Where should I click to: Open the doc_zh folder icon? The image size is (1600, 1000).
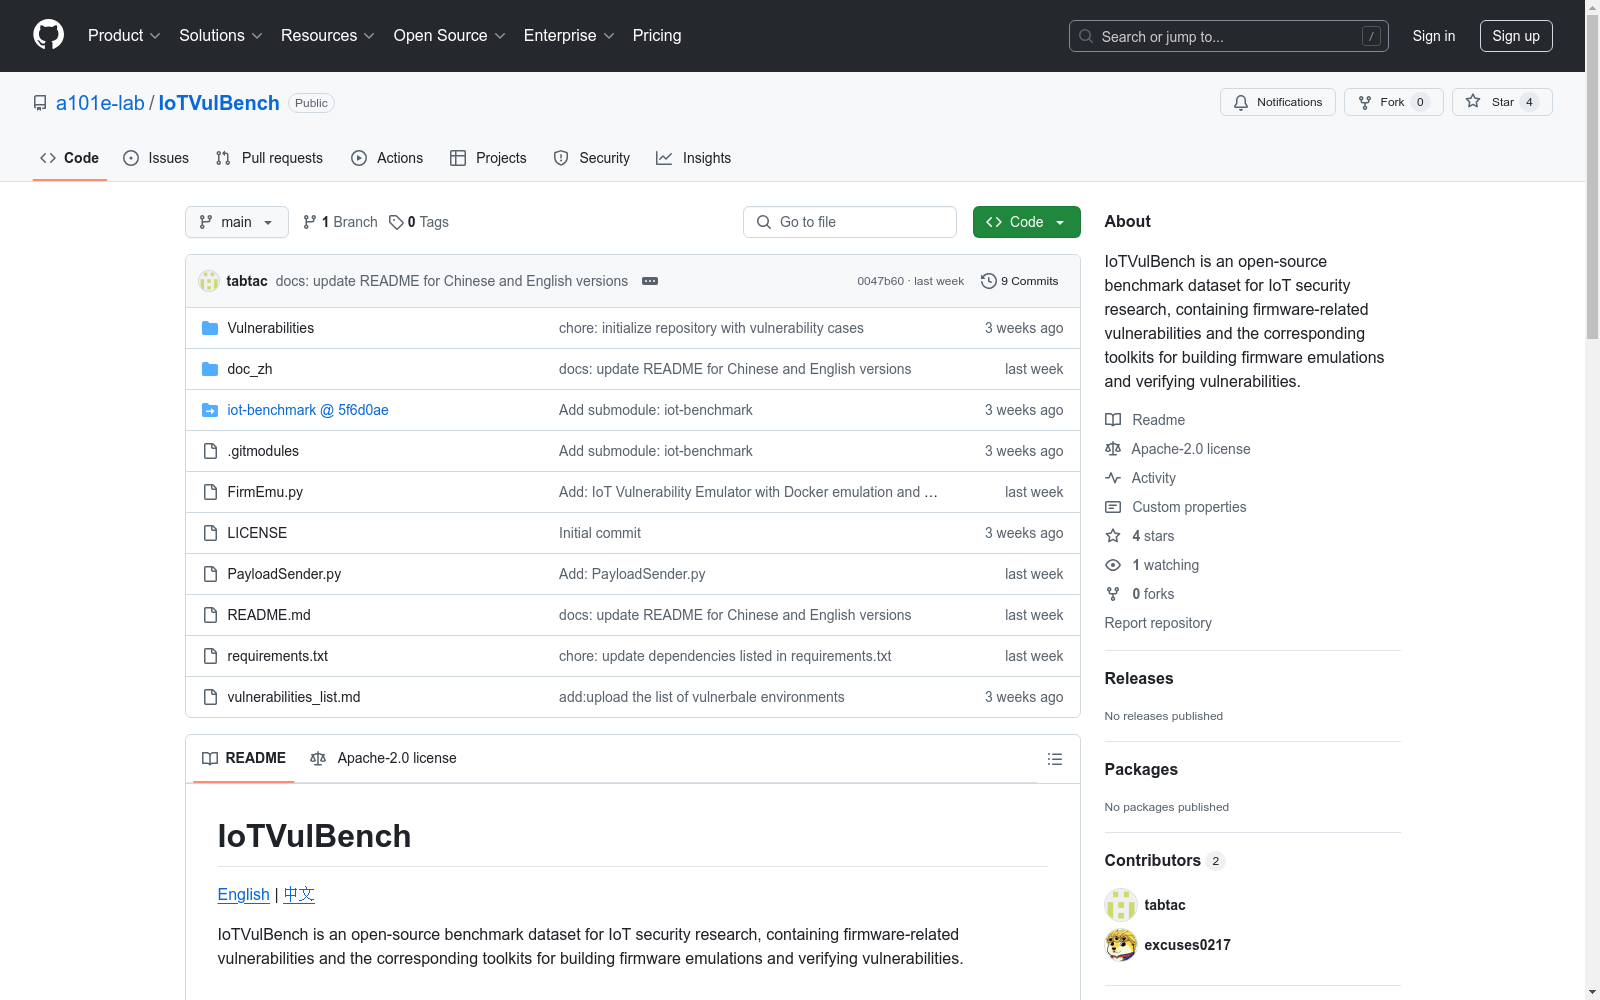click(210, 369)
